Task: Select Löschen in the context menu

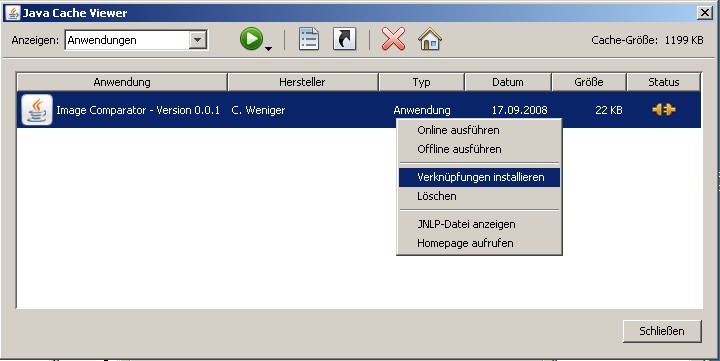Action: 479,196
